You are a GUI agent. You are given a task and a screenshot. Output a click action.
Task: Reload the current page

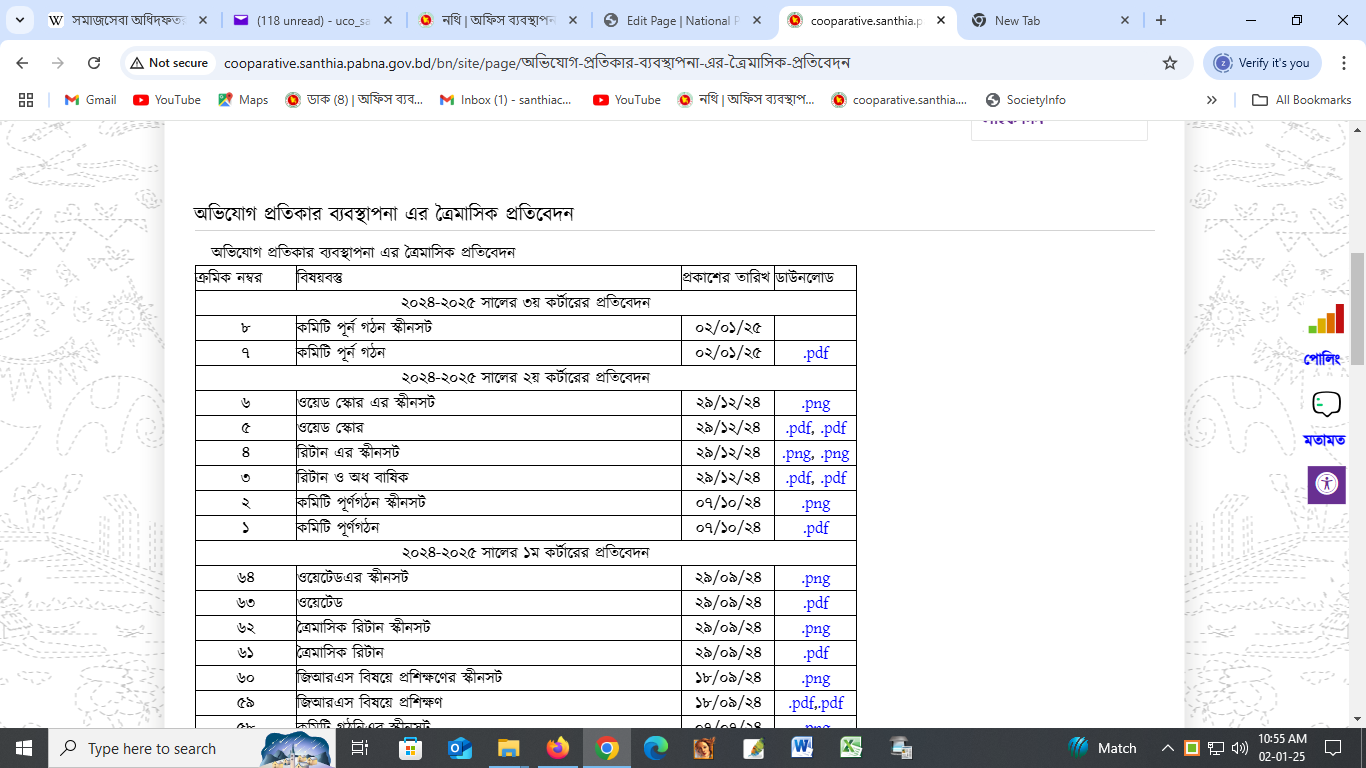pyautogui.click(x=94, y=63)
